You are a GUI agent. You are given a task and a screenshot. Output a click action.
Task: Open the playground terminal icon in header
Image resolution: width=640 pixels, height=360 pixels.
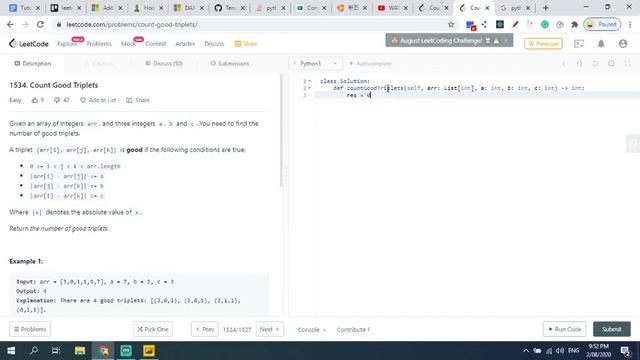pyautogui.click(x=579, y=44)
